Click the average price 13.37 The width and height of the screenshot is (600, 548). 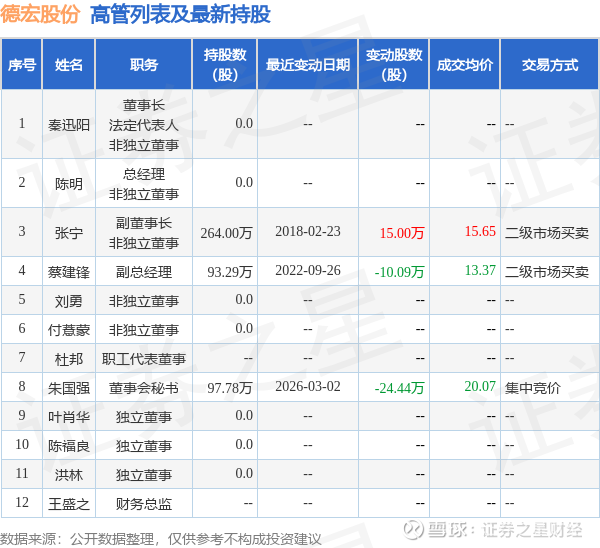click(480, 271)
